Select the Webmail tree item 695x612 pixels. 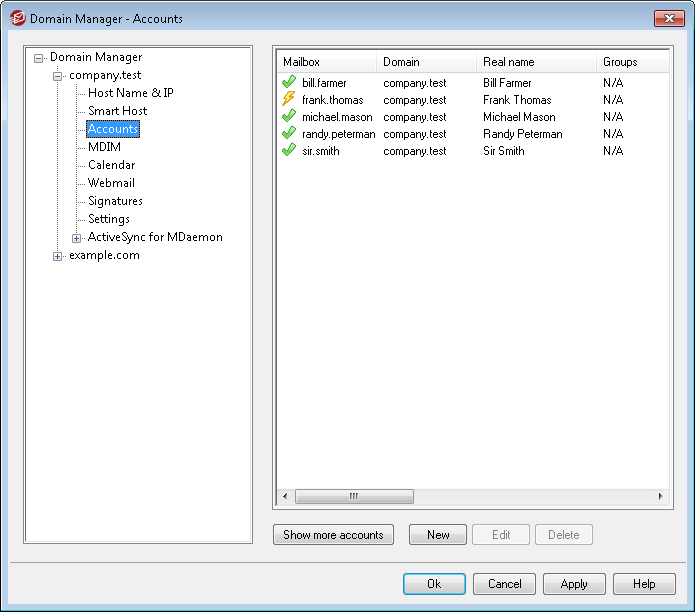click(x=111, y=183)
